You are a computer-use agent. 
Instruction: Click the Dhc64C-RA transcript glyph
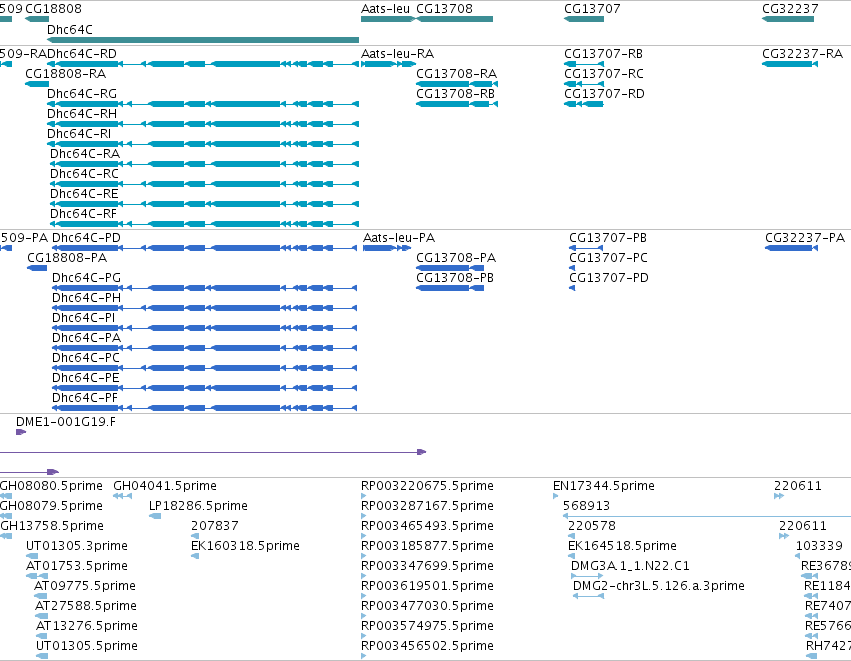204,164
